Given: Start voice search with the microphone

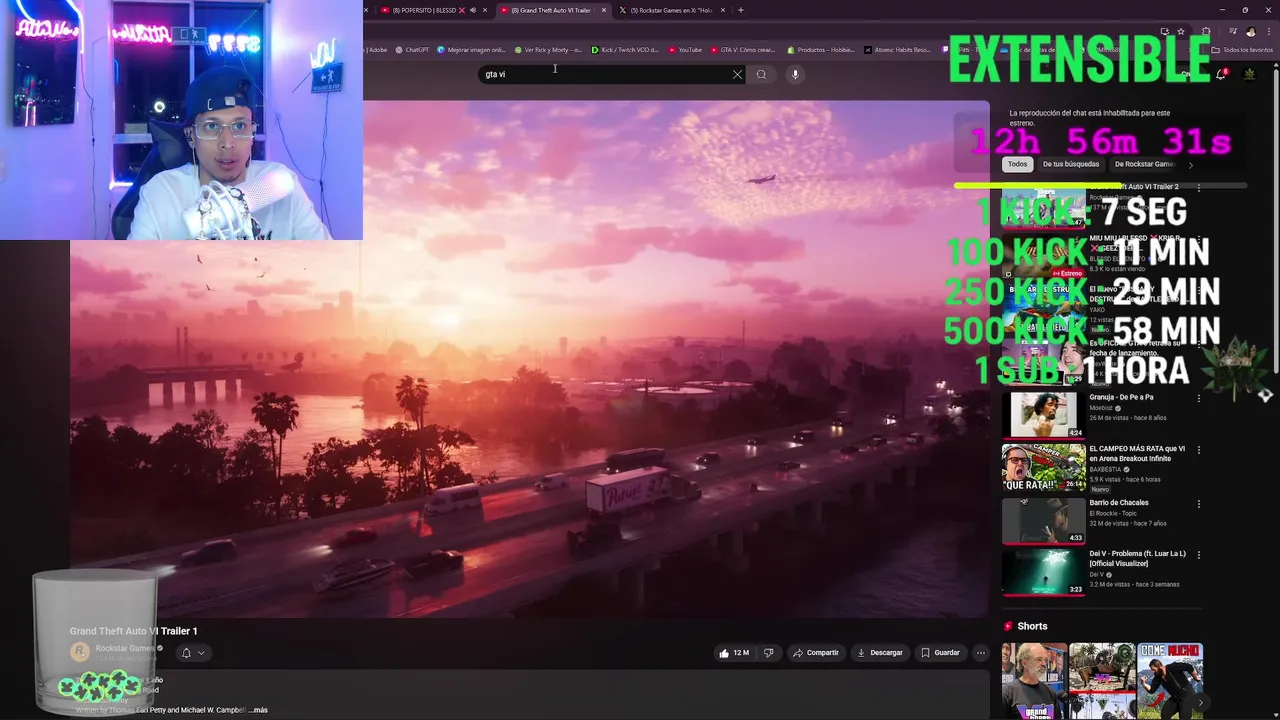Looking at the screenshot, I should coord(795,74).
